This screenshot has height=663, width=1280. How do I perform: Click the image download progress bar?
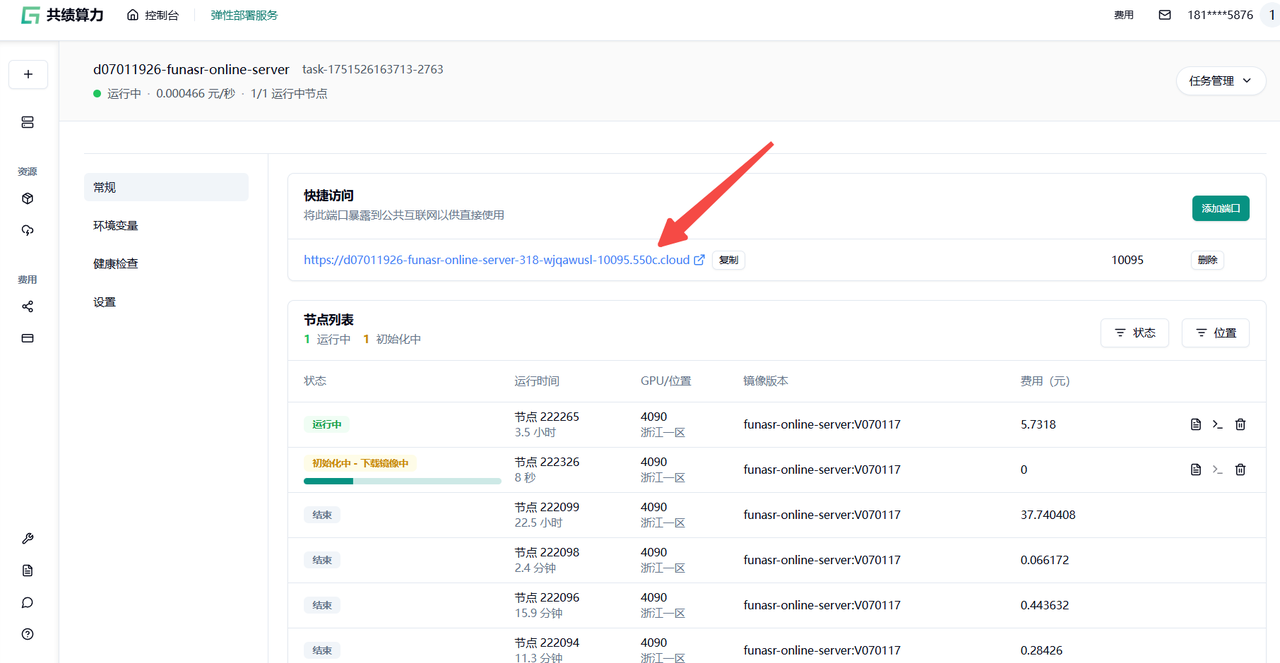click(x=402, y=481)
